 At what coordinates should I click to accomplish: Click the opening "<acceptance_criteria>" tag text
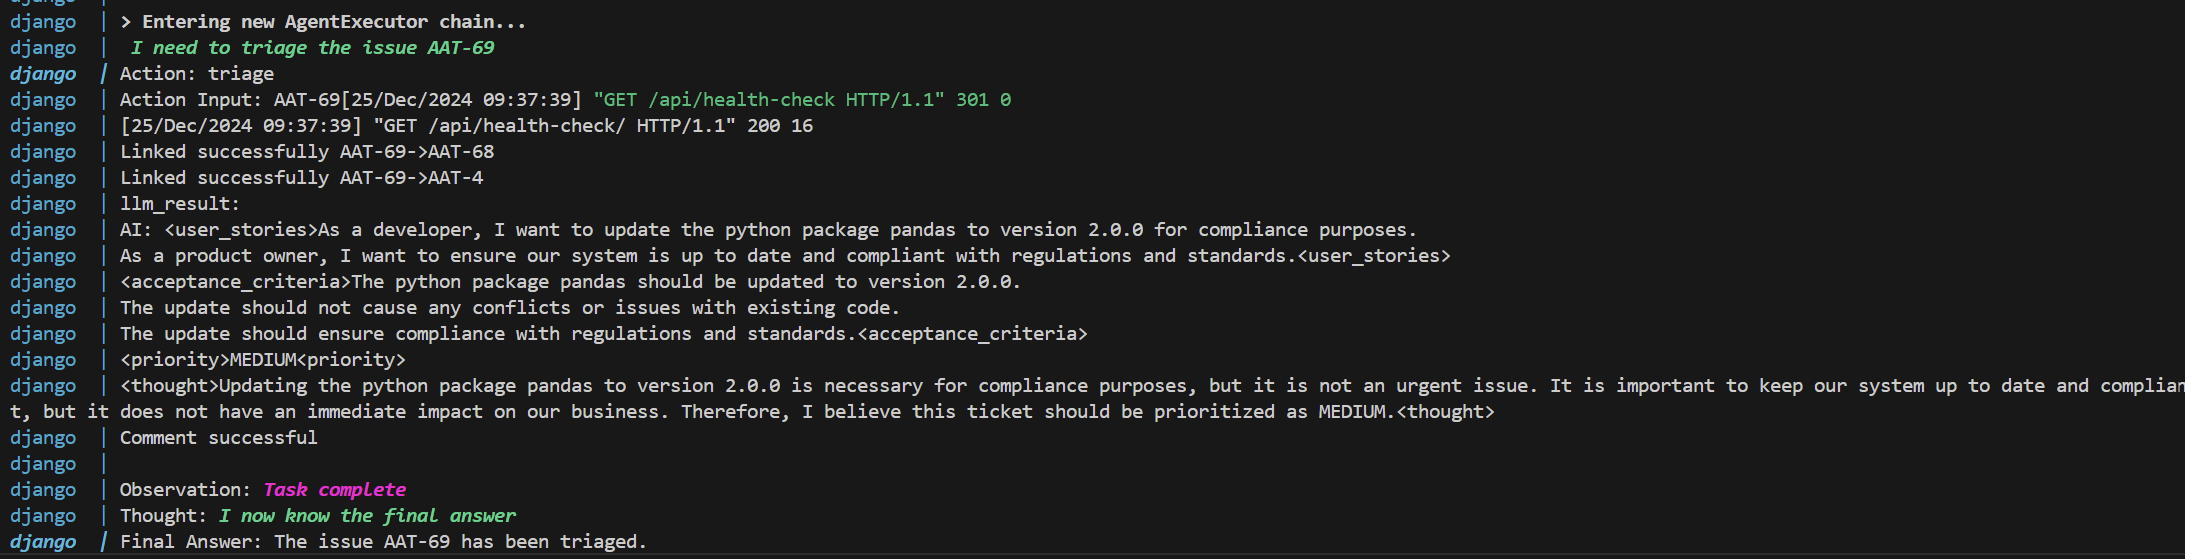point(235,282)
